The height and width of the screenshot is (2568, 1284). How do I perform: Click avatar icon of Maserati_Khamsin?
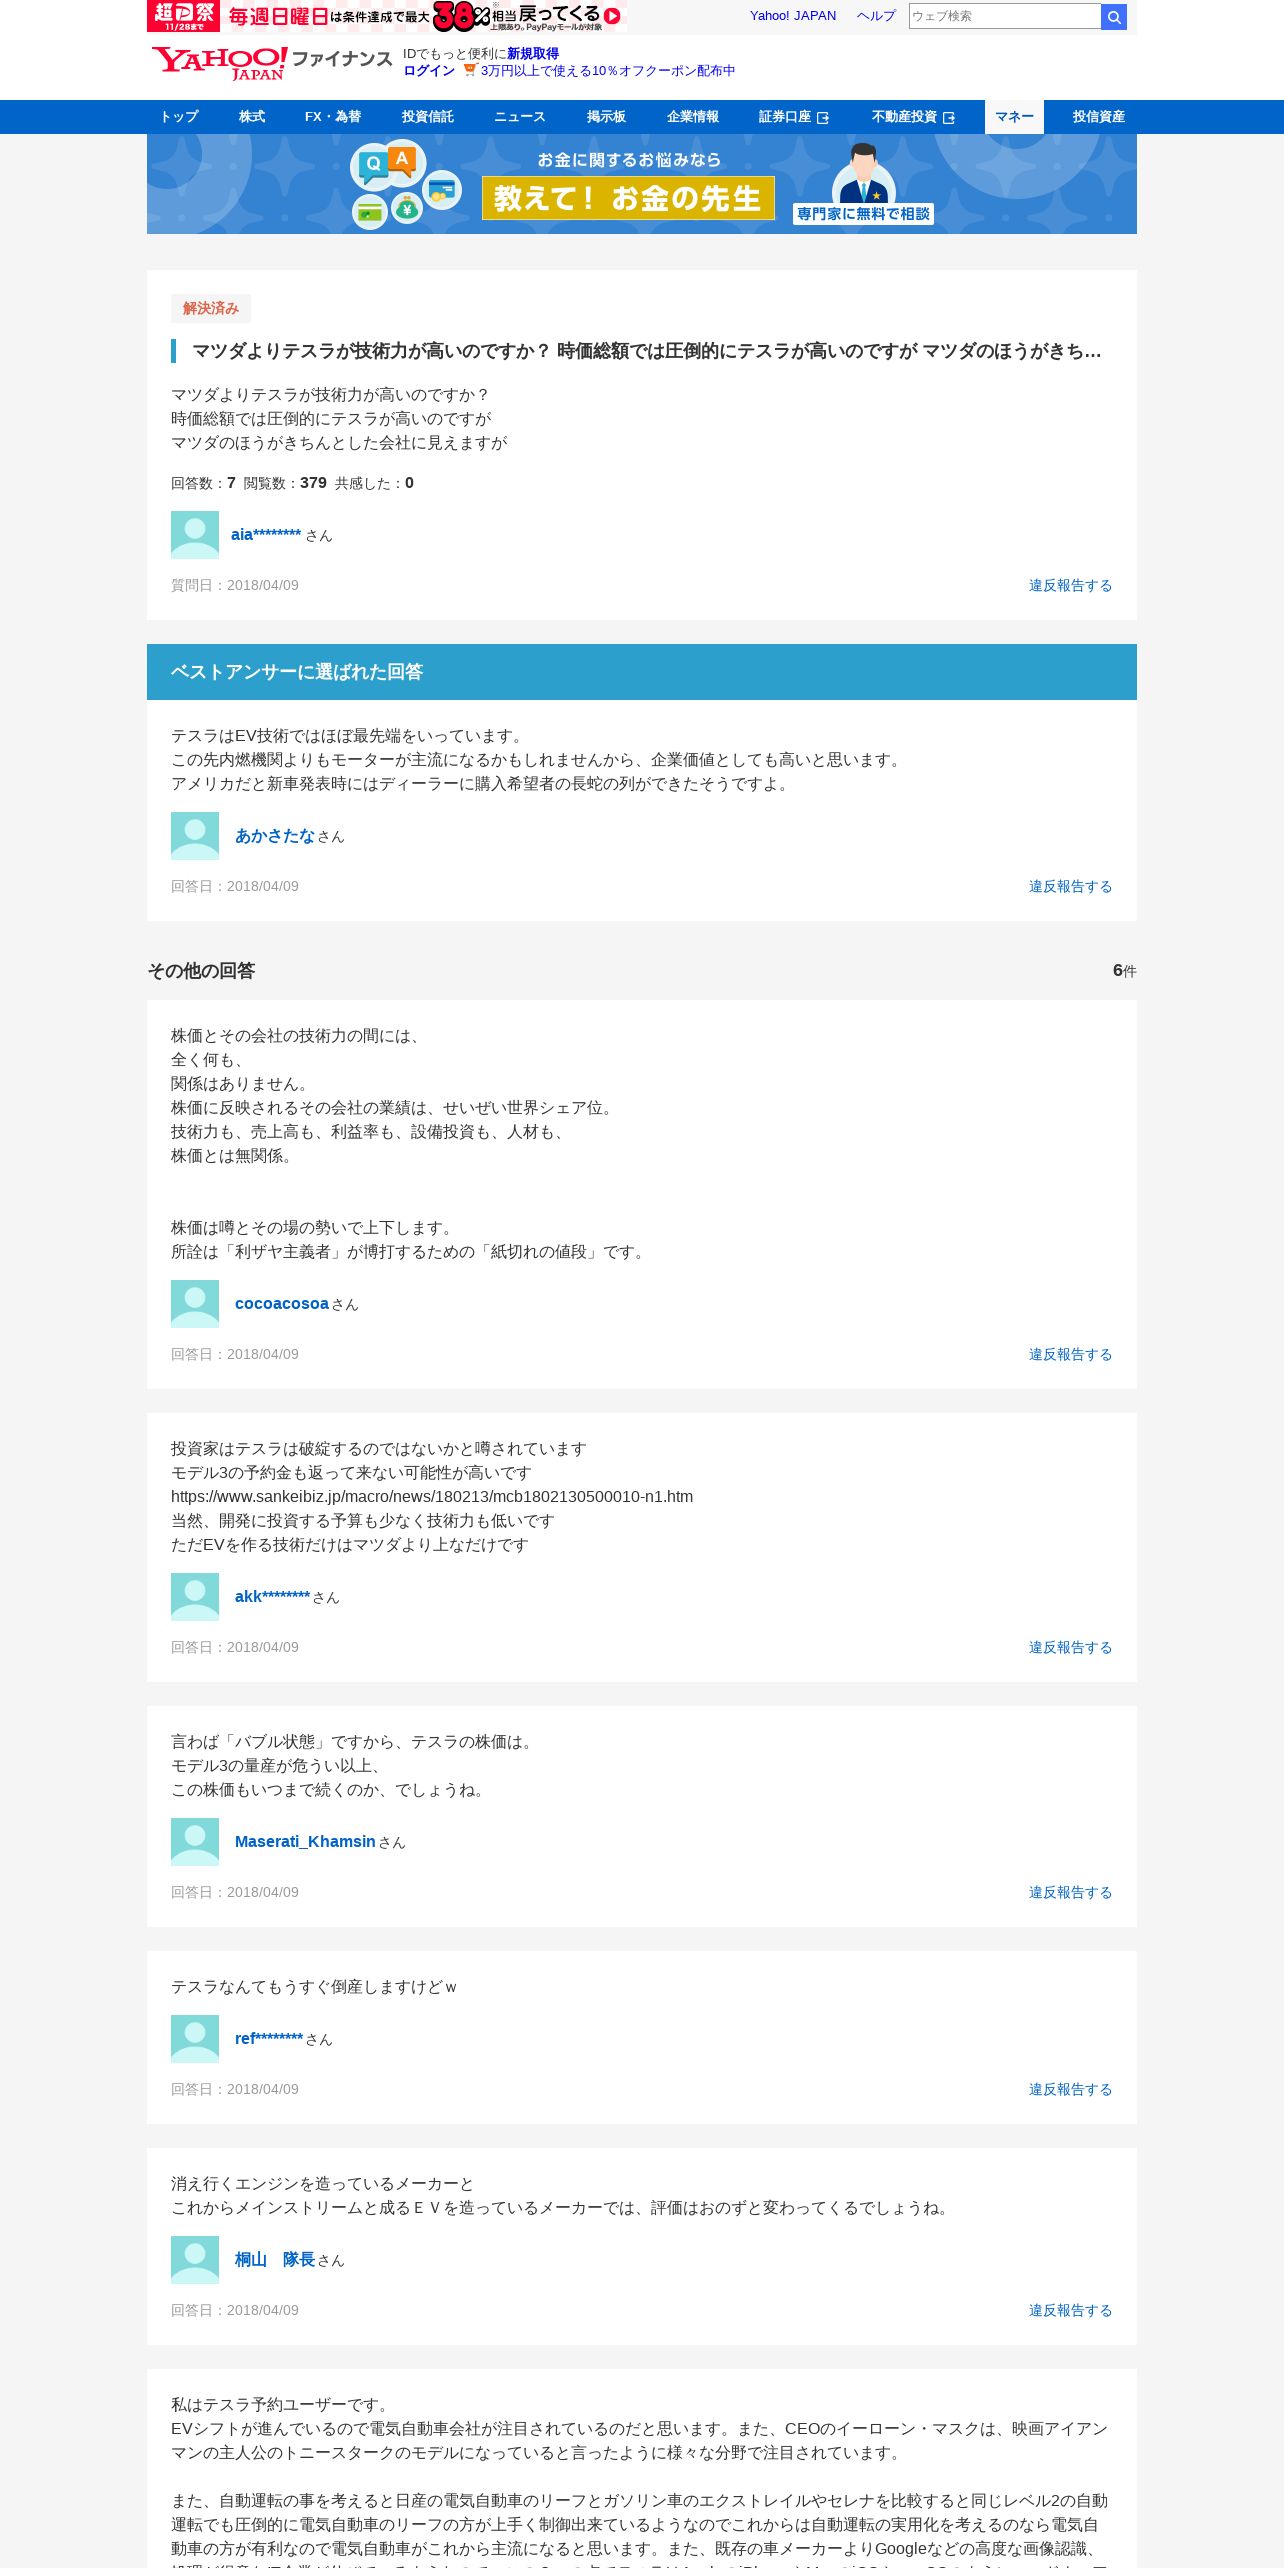[195, 1842]
